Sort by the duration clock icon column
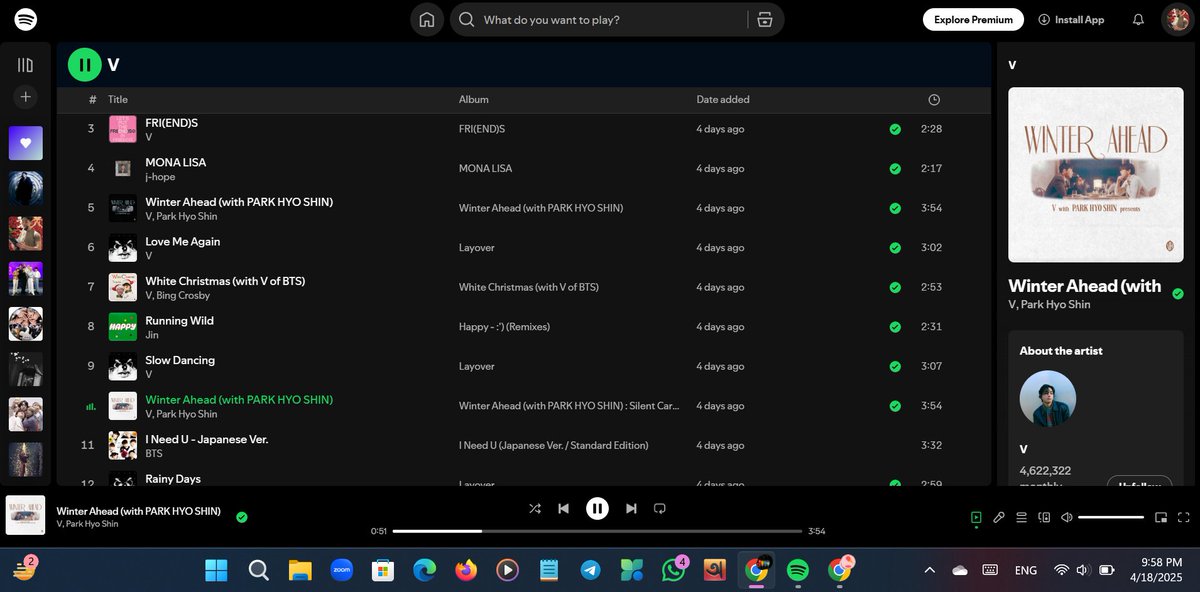This screenshot has width=1200, height=592. tap(934, 99)
